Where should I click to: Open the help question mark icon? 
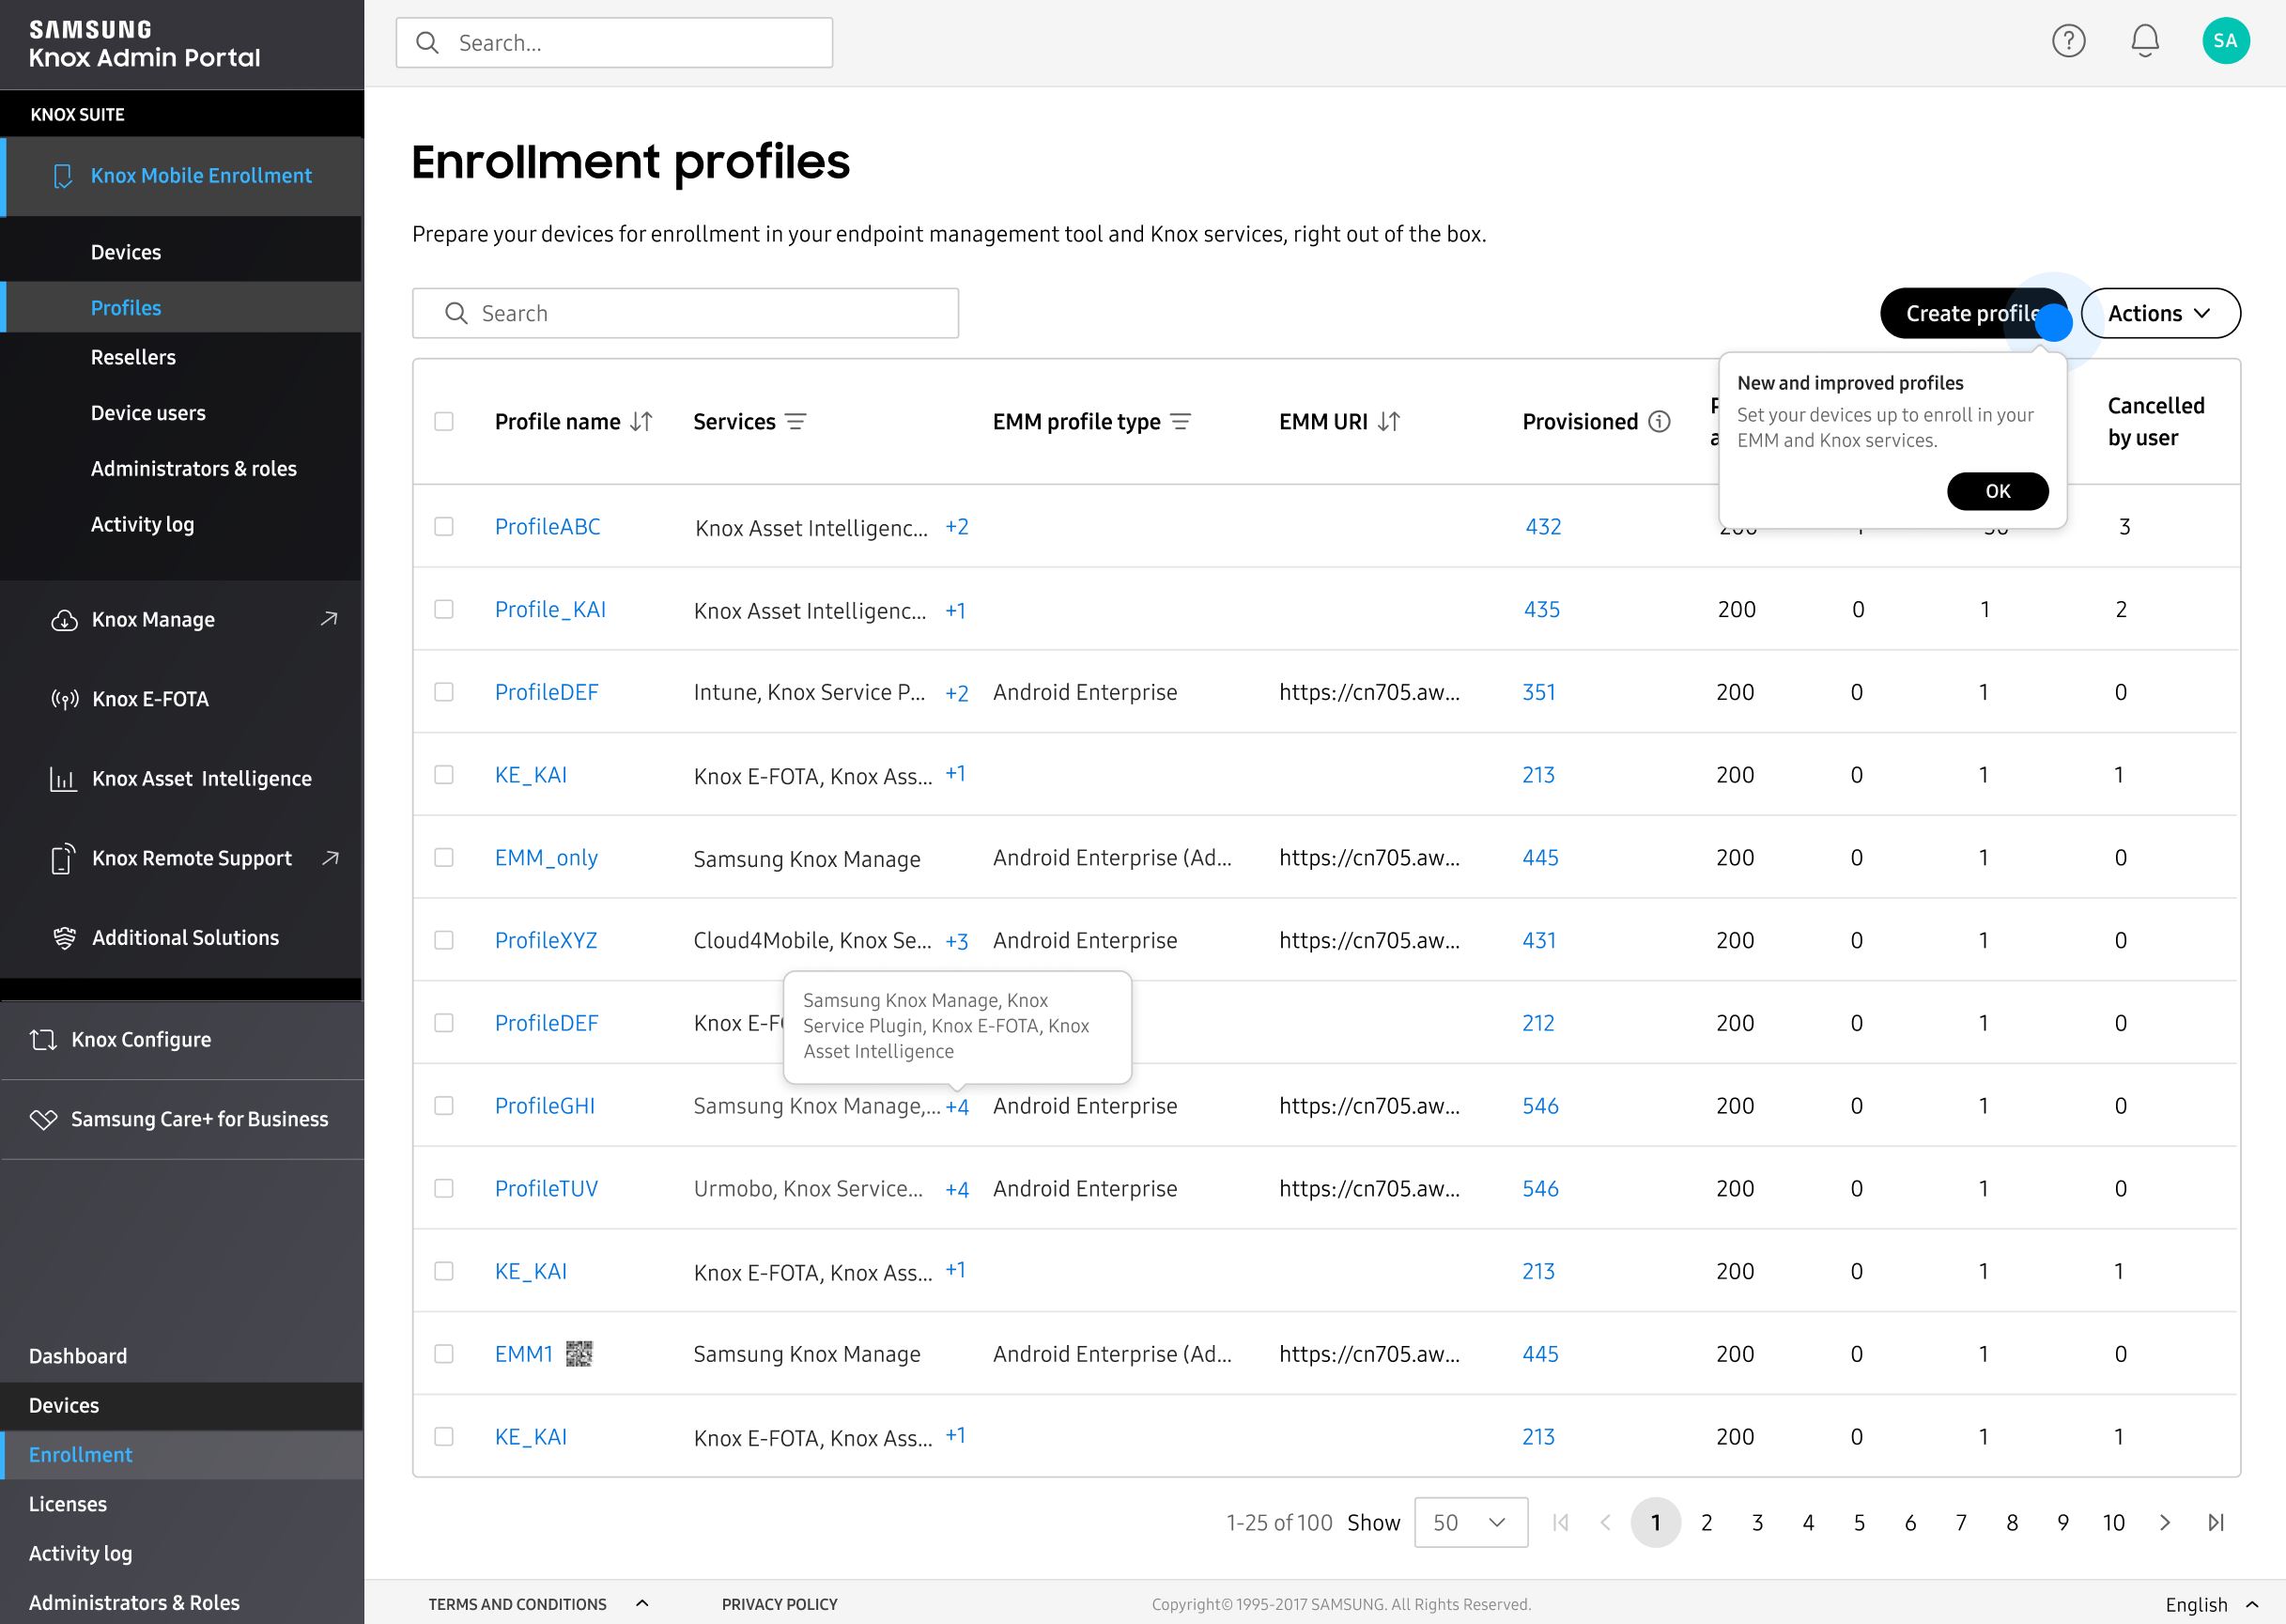click(x=2068, y=41)
